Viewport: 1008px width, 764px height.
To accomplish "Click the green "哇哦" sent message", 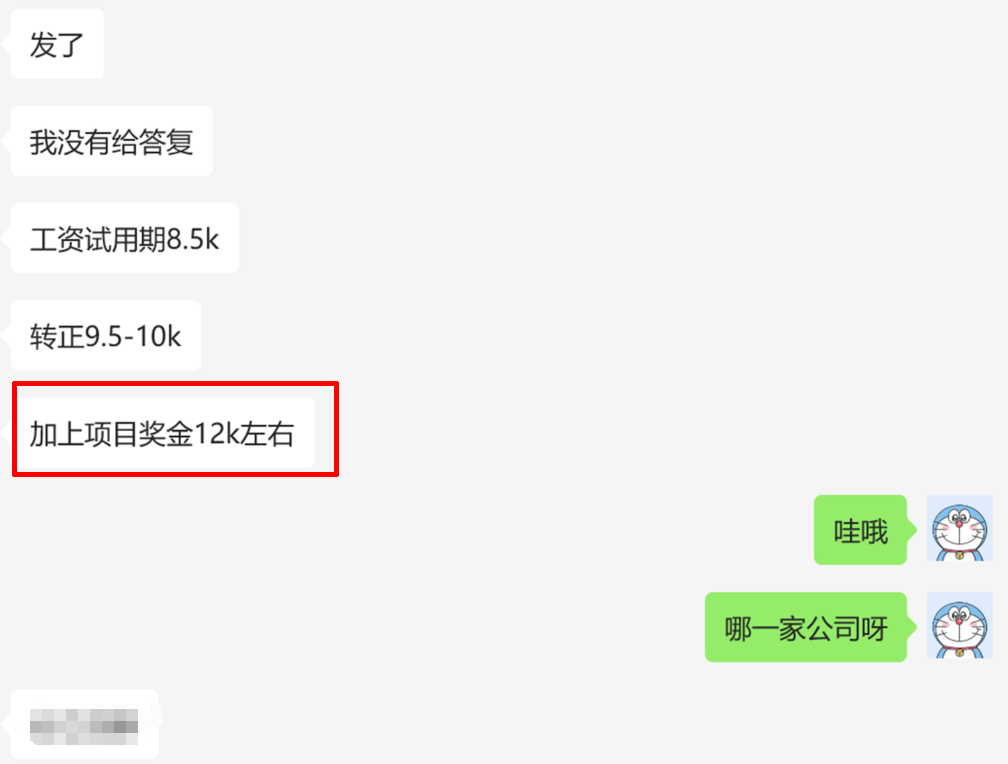I will 860,530.
